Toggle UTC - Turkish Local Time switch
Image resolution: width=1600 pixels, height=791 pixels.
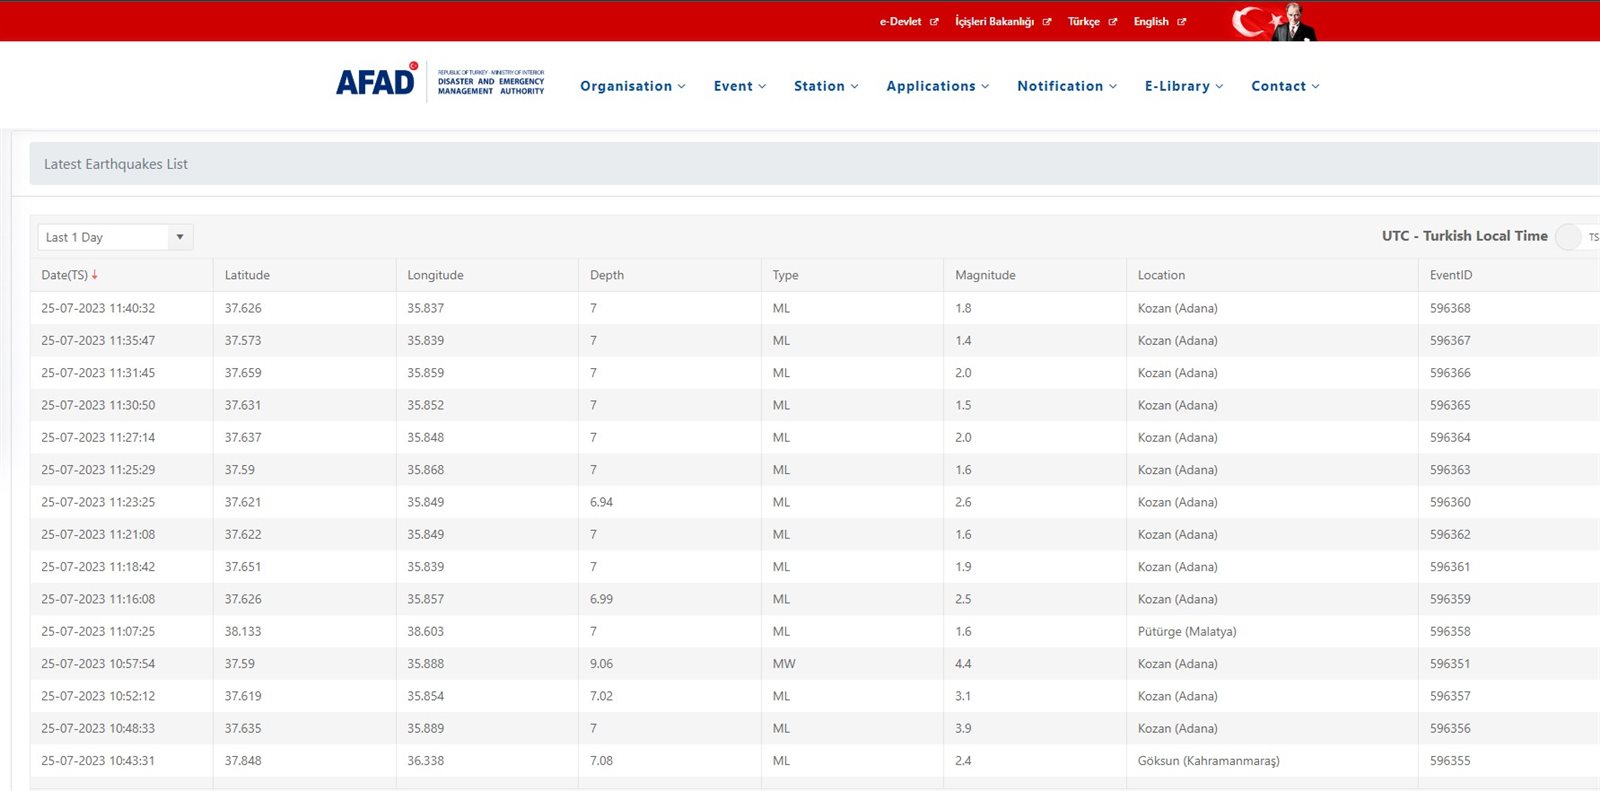point(1568,237)
